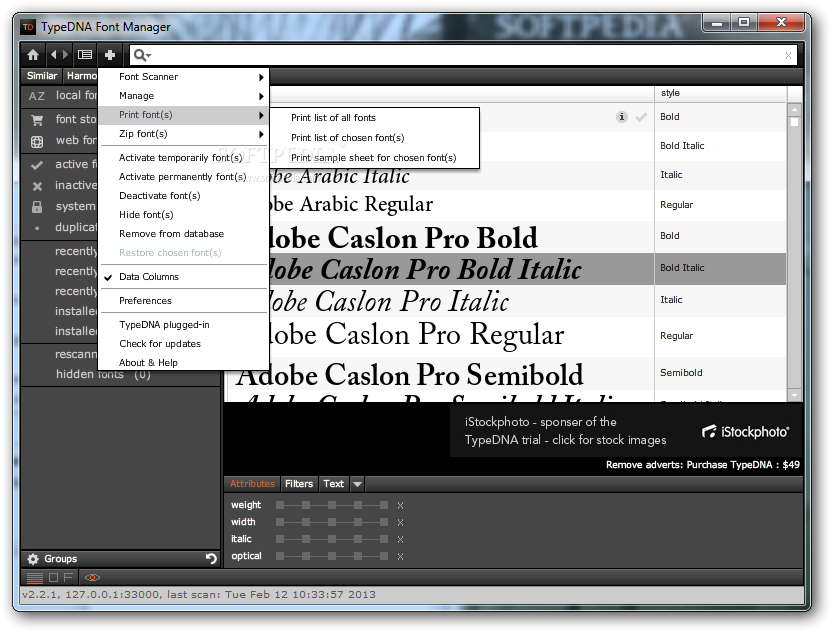Screen dimensions: 832x632
Task: Click the AZ local fonts icon
Action: coord(37,96)
